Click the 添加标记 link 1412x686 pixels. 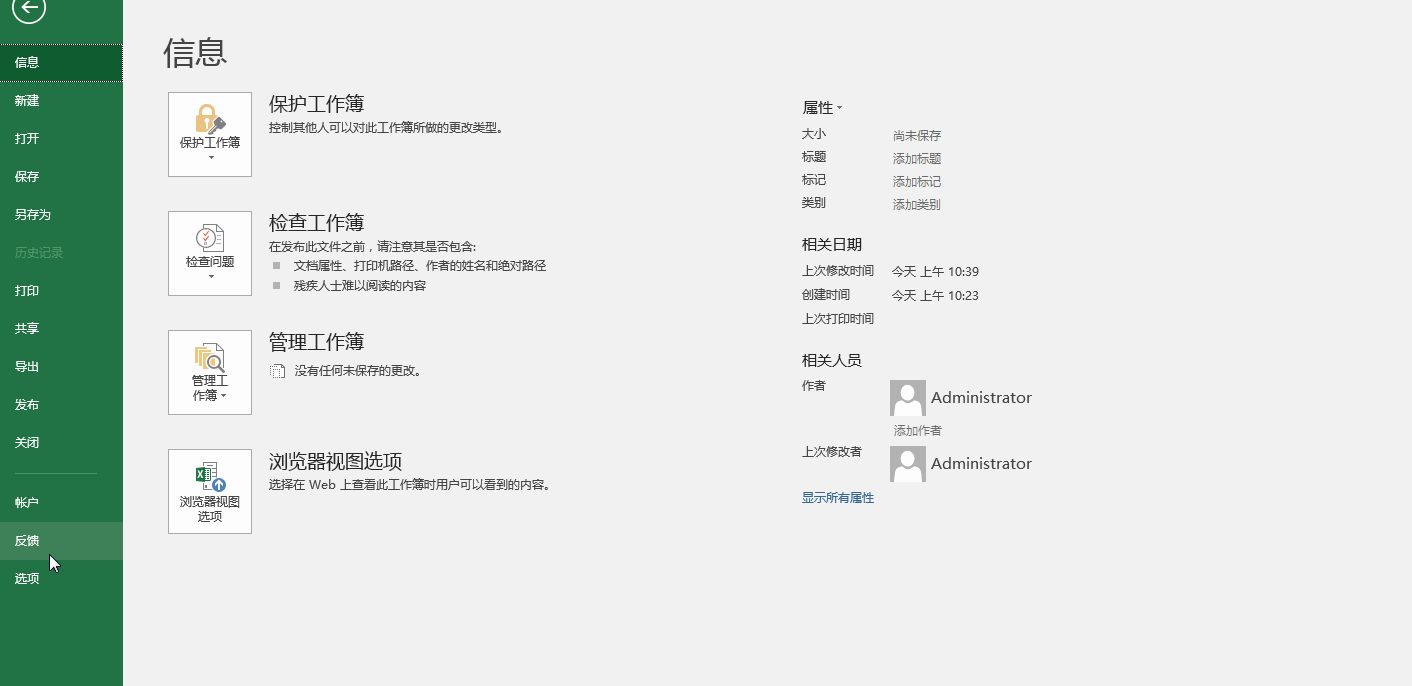[917, 180]
